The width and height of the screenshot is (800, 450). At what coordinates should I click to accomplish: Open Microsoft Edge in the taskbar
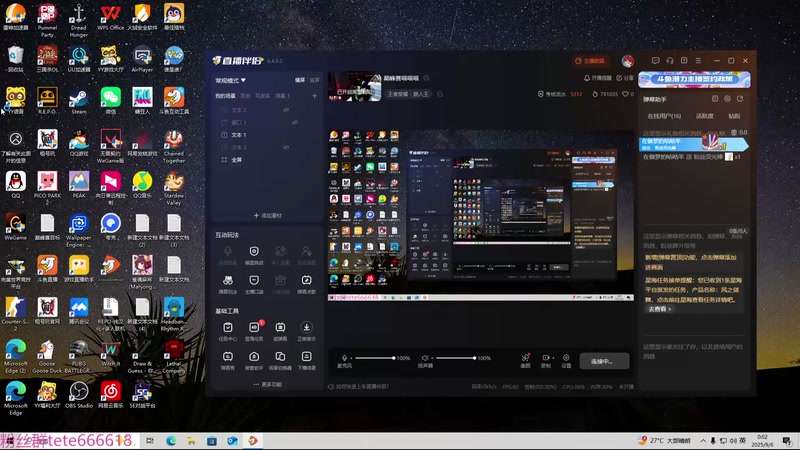[x=171, y=441]
